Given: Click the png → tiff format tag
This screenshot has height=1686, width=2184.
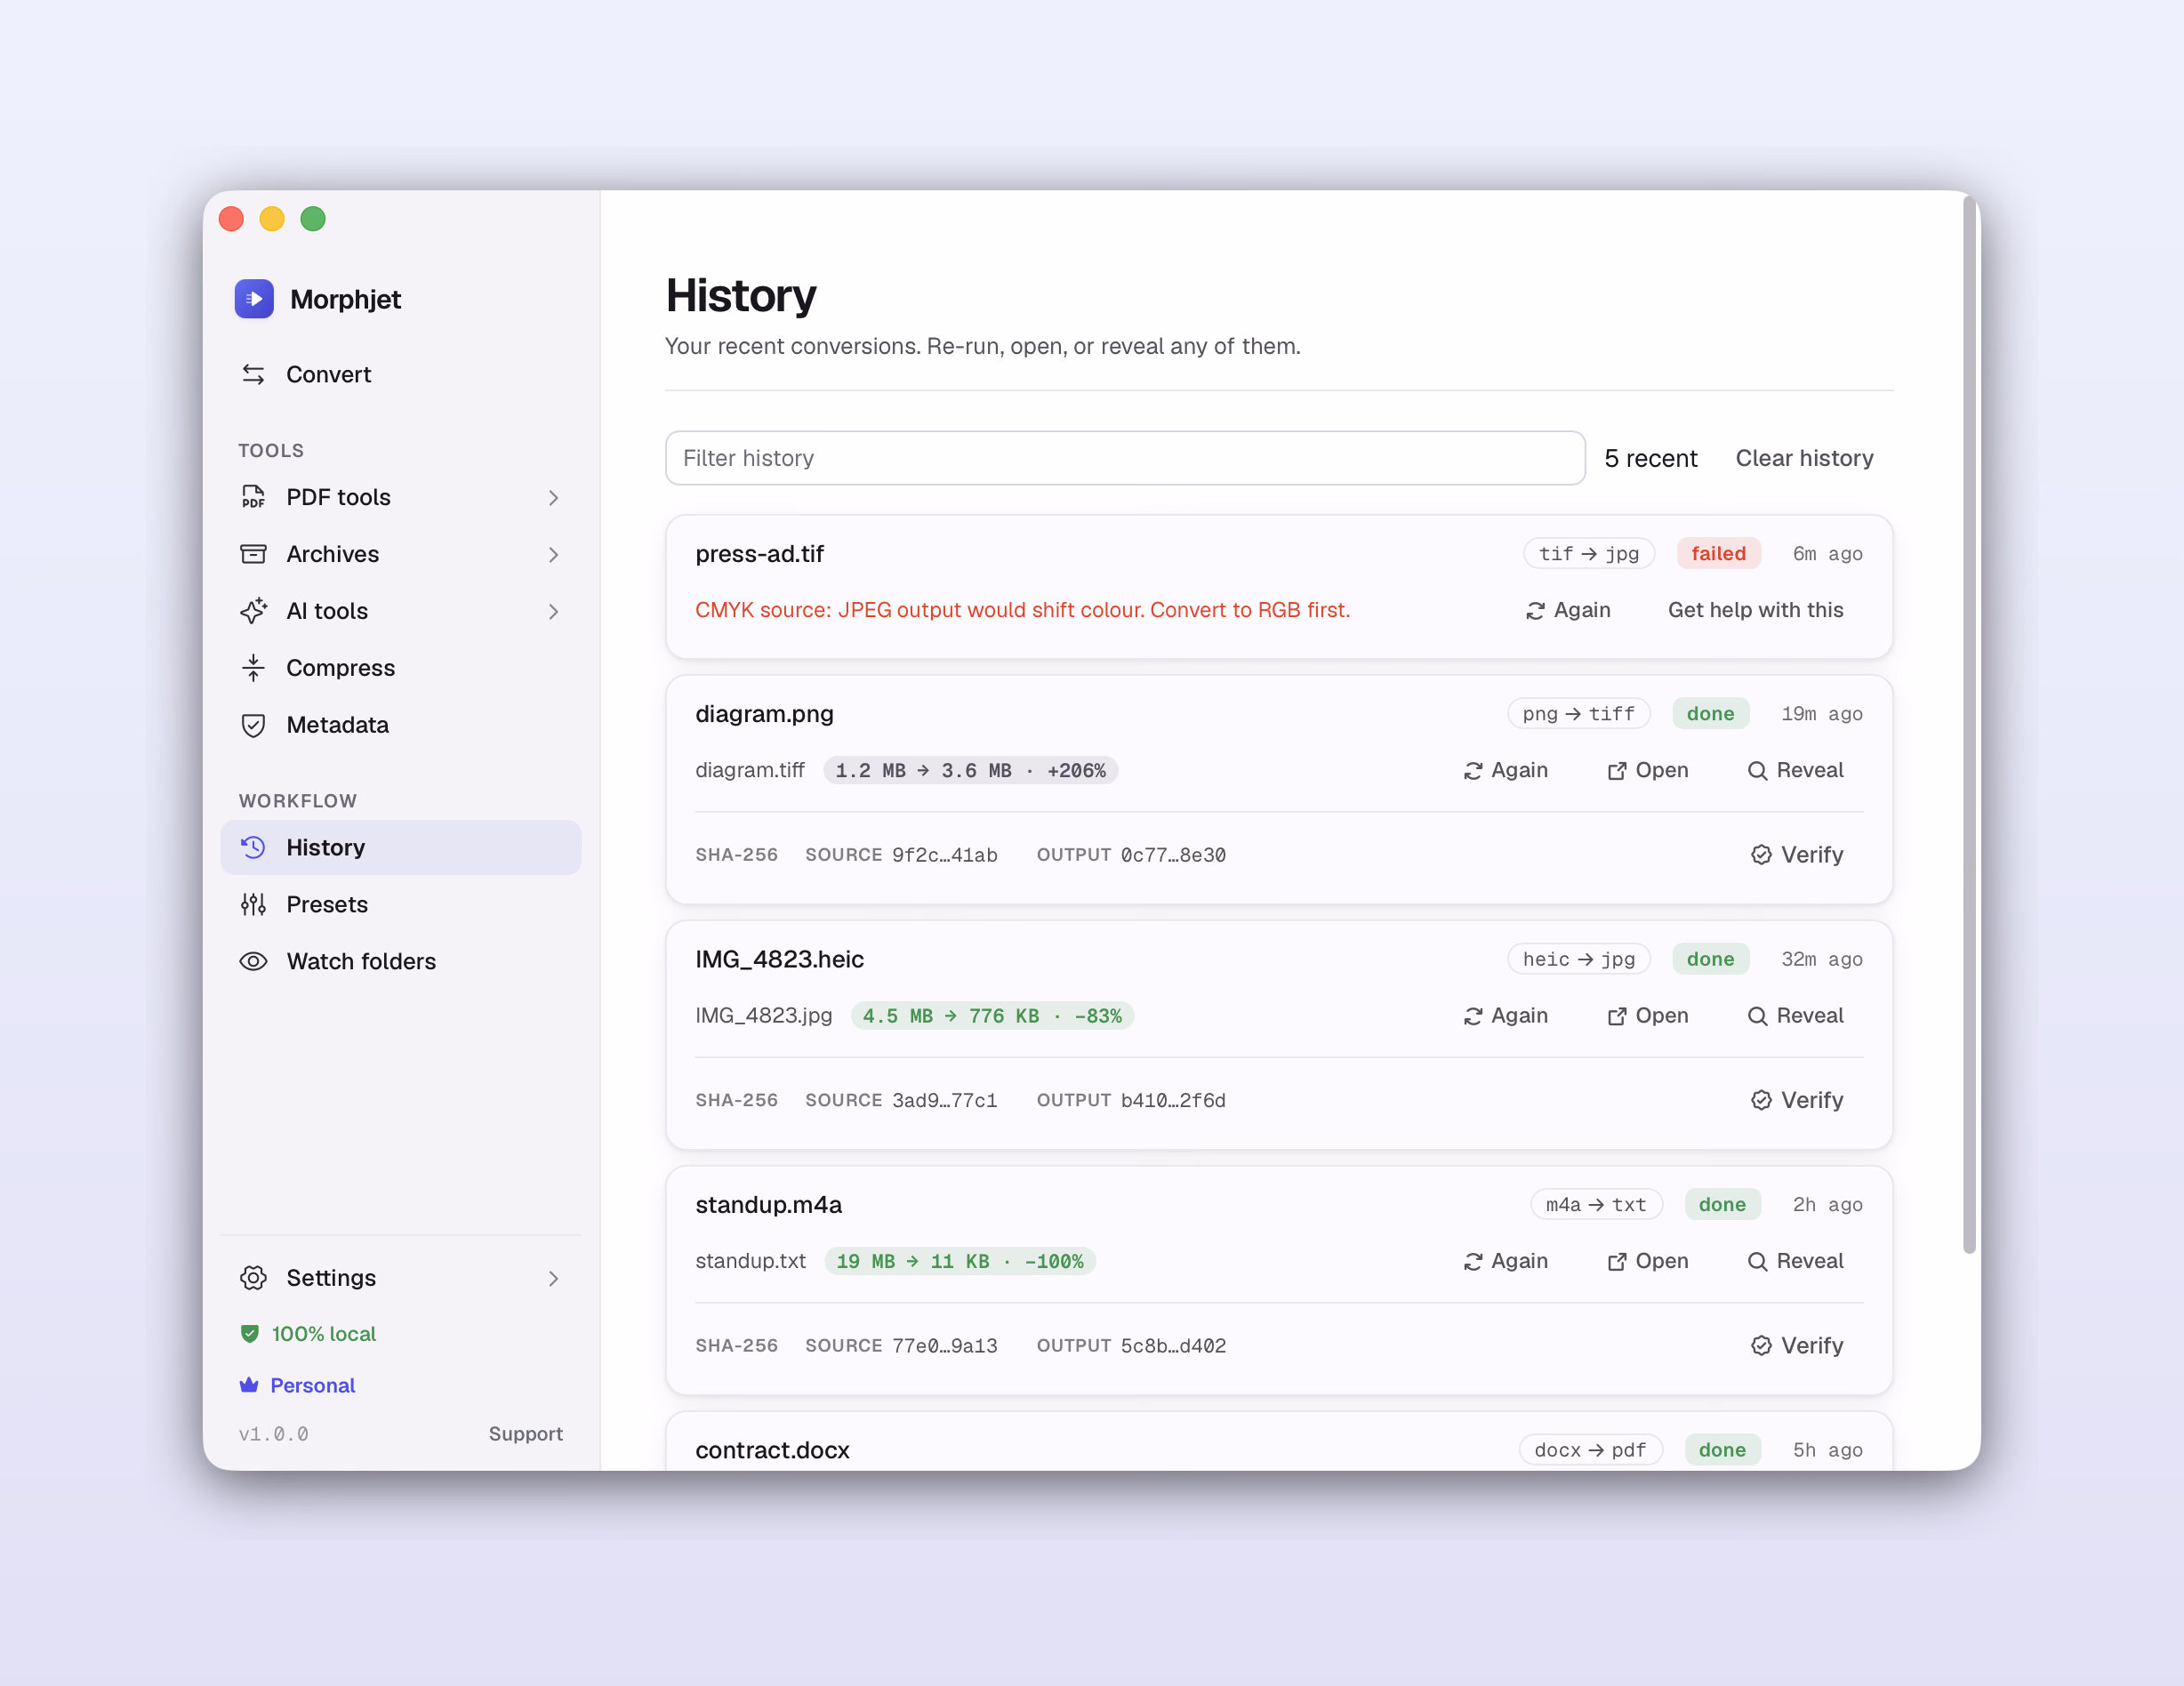Looking at the screenshot, I should [x=1579, y=714].
